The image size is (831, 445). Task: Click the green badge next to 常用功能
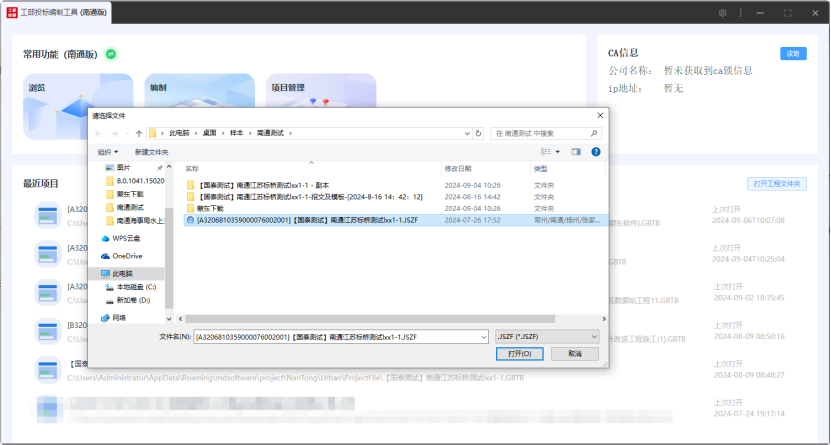pos(111,54)
